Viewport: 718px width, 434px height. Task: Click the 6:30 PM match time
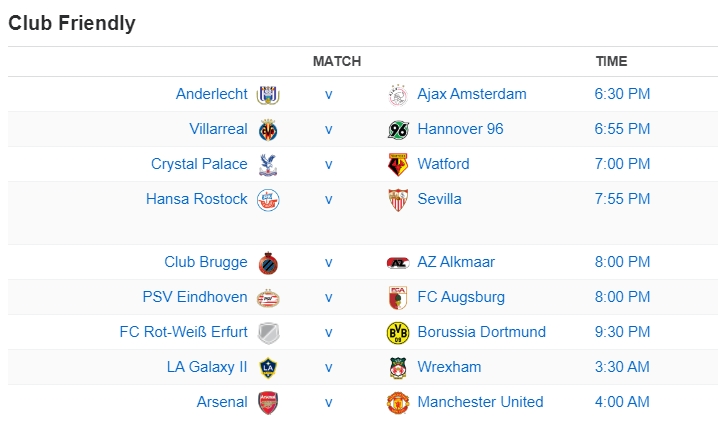622,94
